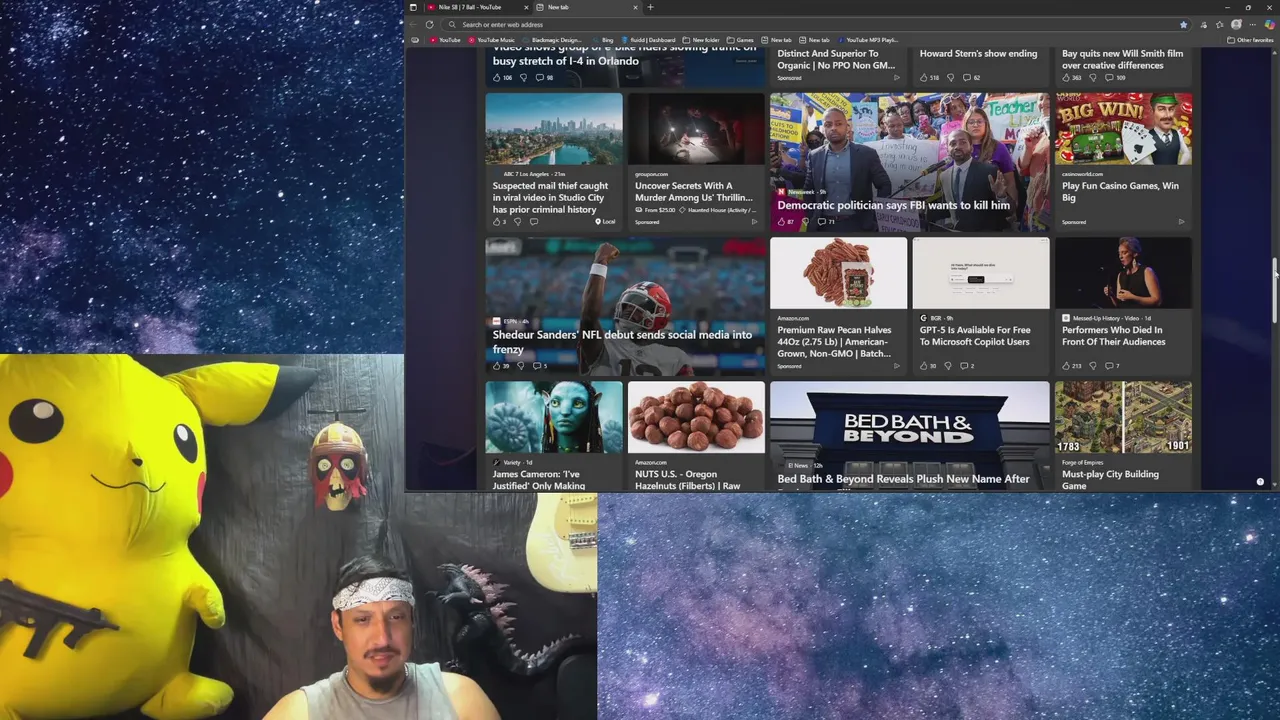Click ad choices icon on casino card

point(1181,222)
